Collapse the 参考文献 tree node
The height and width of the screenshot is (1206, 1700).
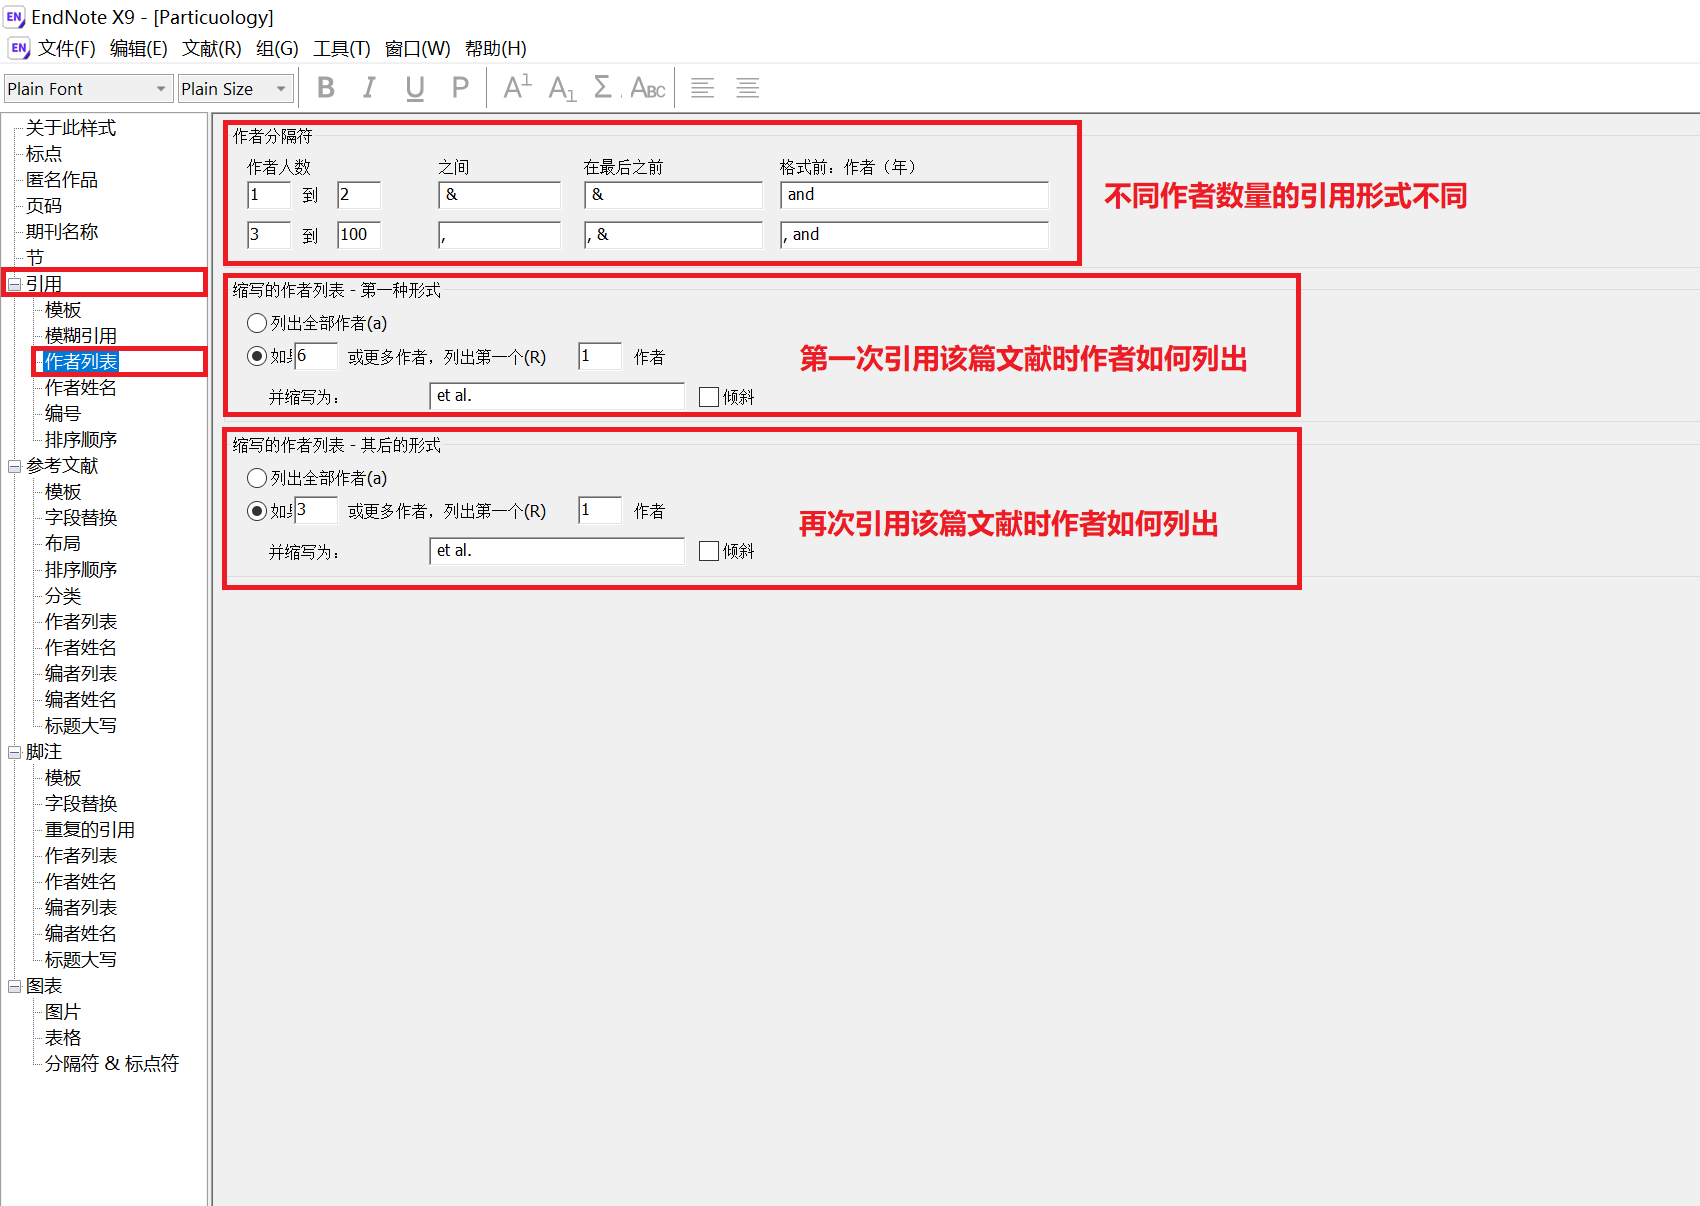click(x=15, y=466)
